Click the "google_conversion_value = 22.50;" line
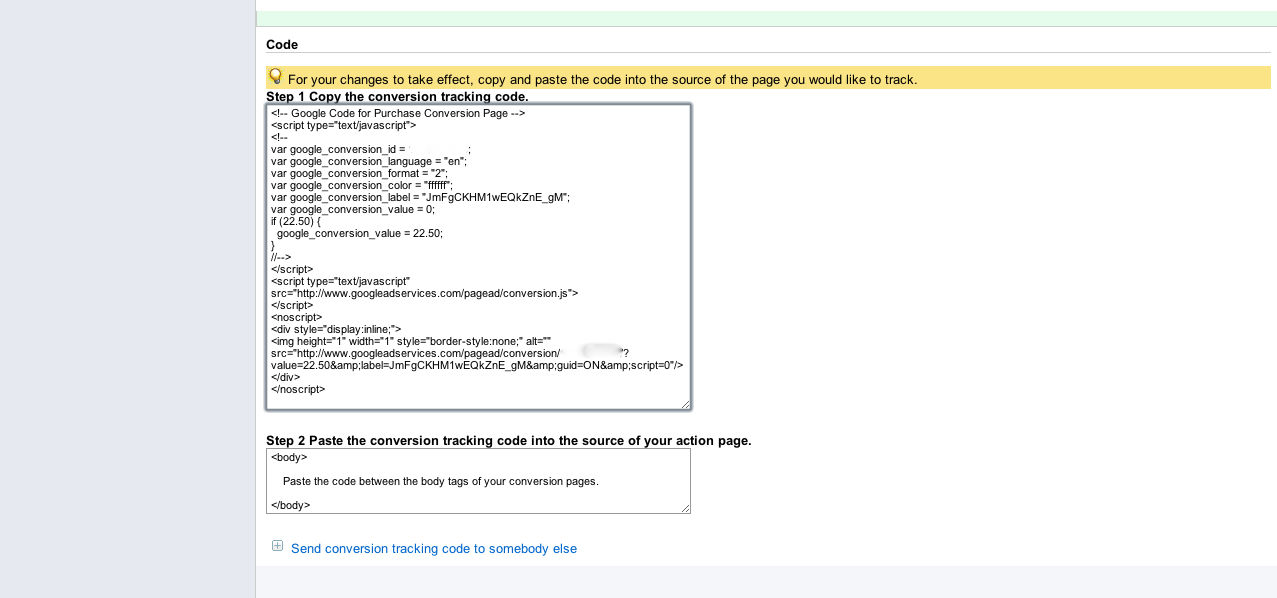Screen dimensions: 1277x598 [x=359, y=233]
